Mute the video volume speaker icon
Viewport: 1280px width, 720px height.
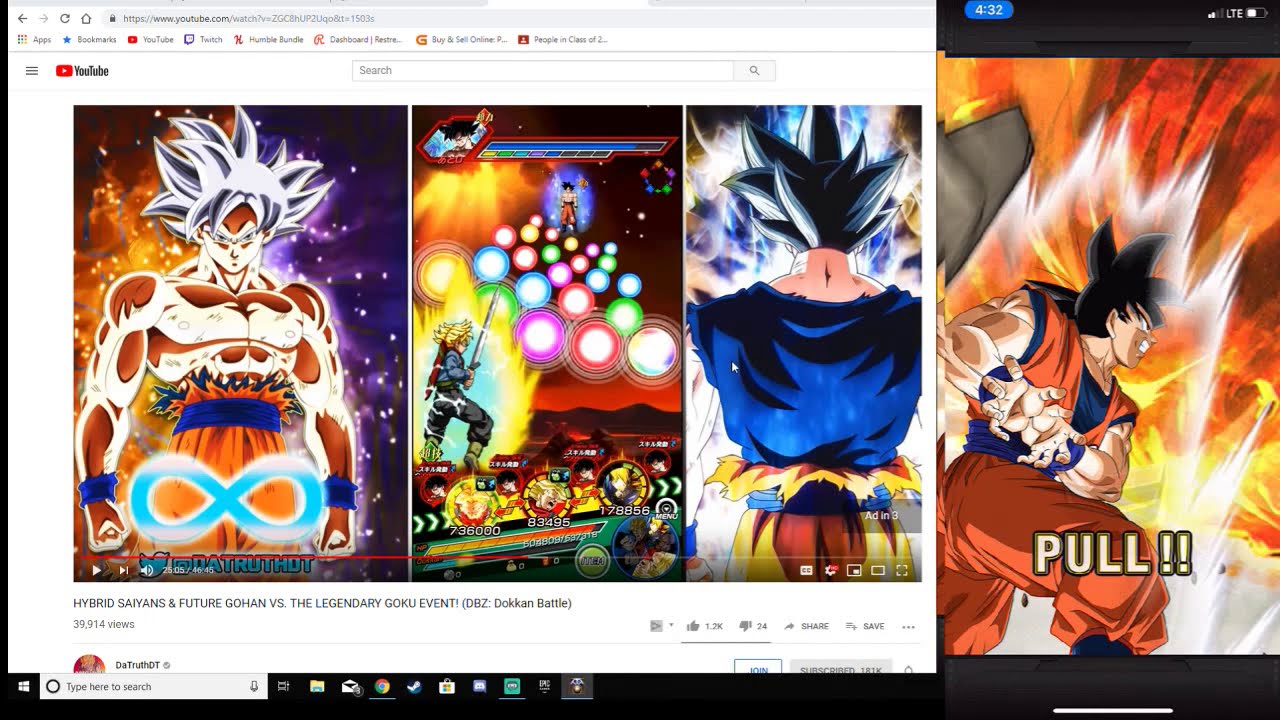pyautogui.click(x=147, y=570)
